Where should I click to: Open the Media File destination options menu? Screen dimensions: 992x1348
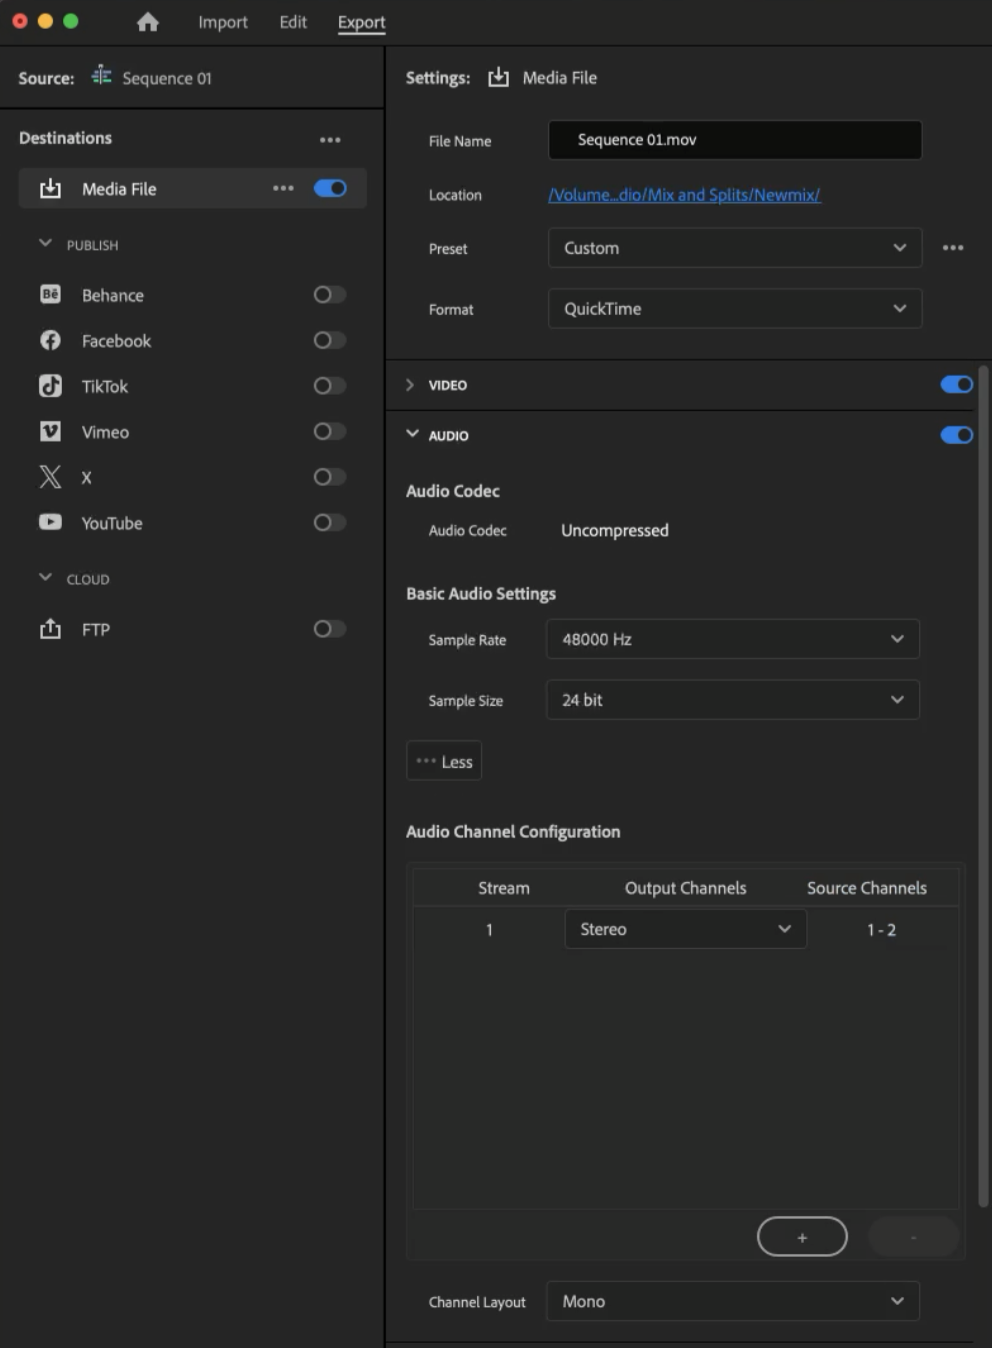point(283,188)
